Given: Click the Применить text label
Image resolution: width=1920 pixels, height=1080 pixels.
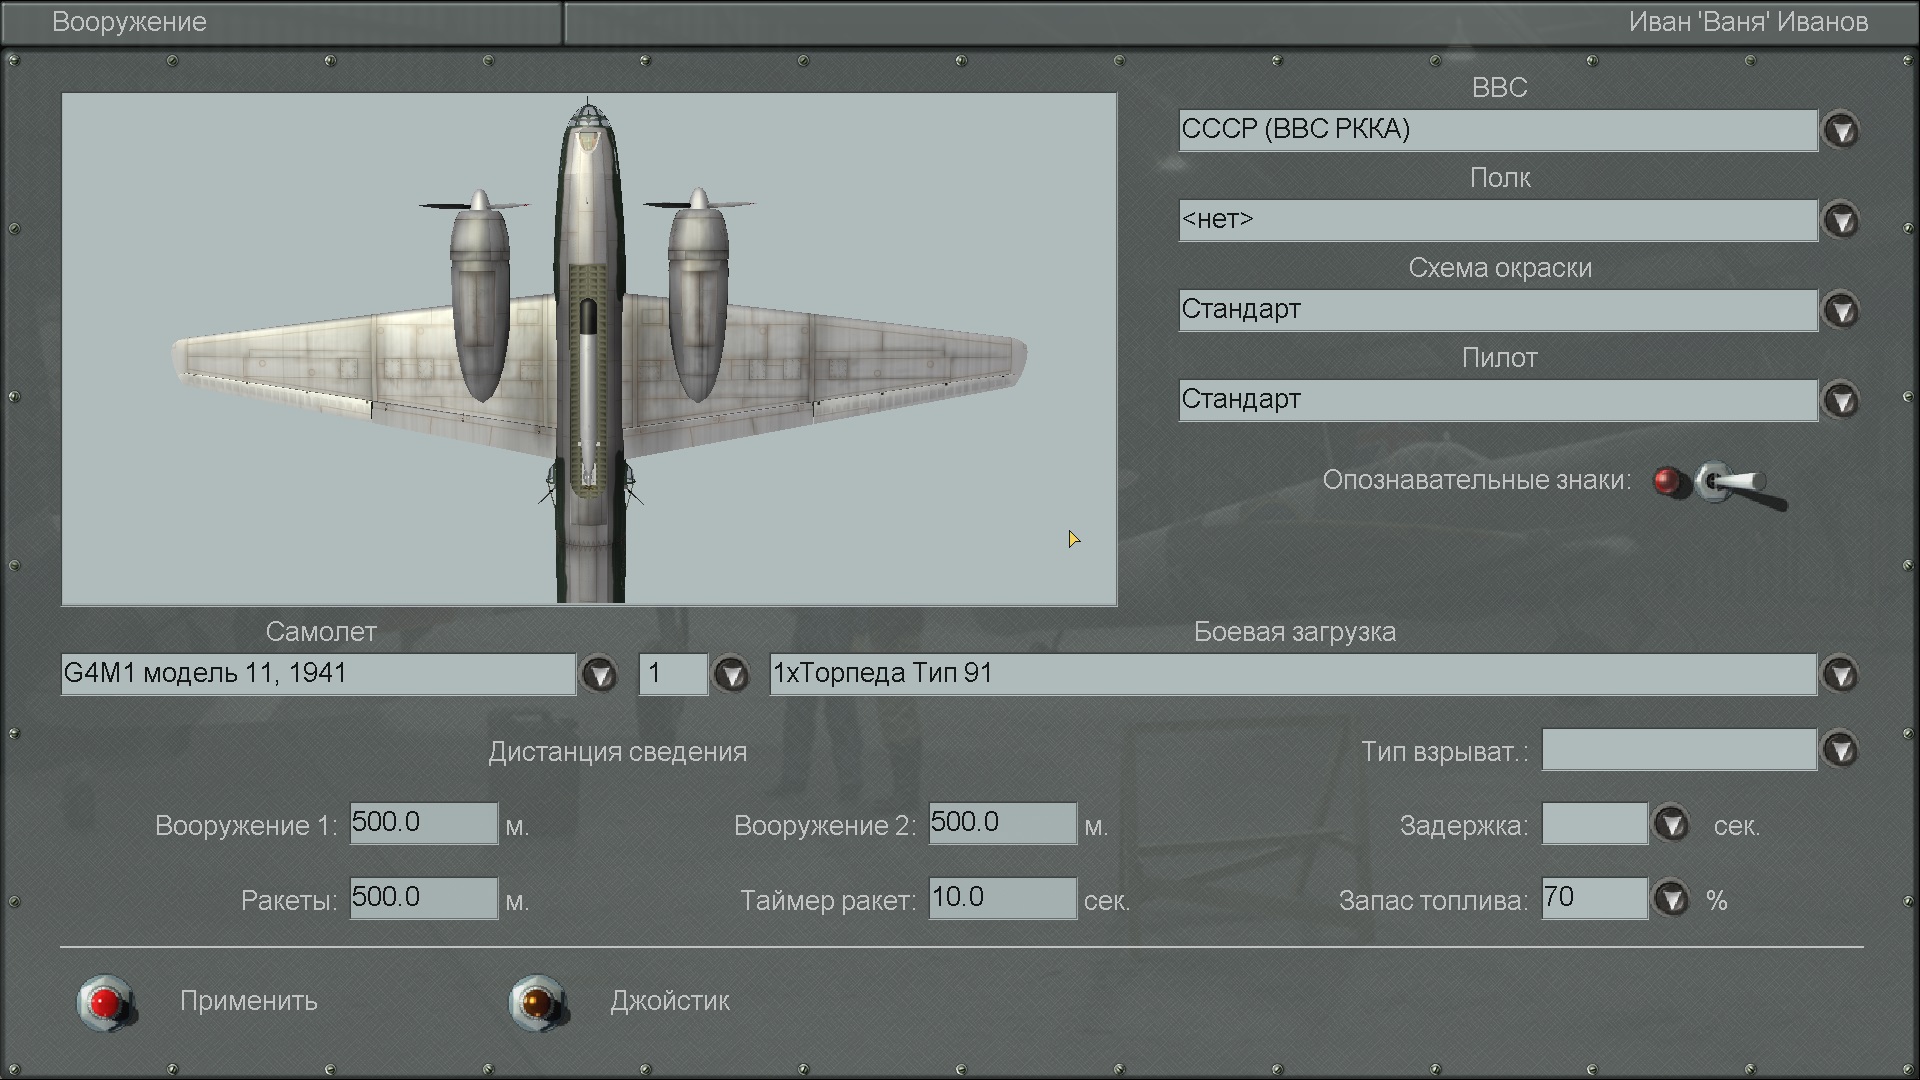Looking at the screenshot, I should 248,1001.
